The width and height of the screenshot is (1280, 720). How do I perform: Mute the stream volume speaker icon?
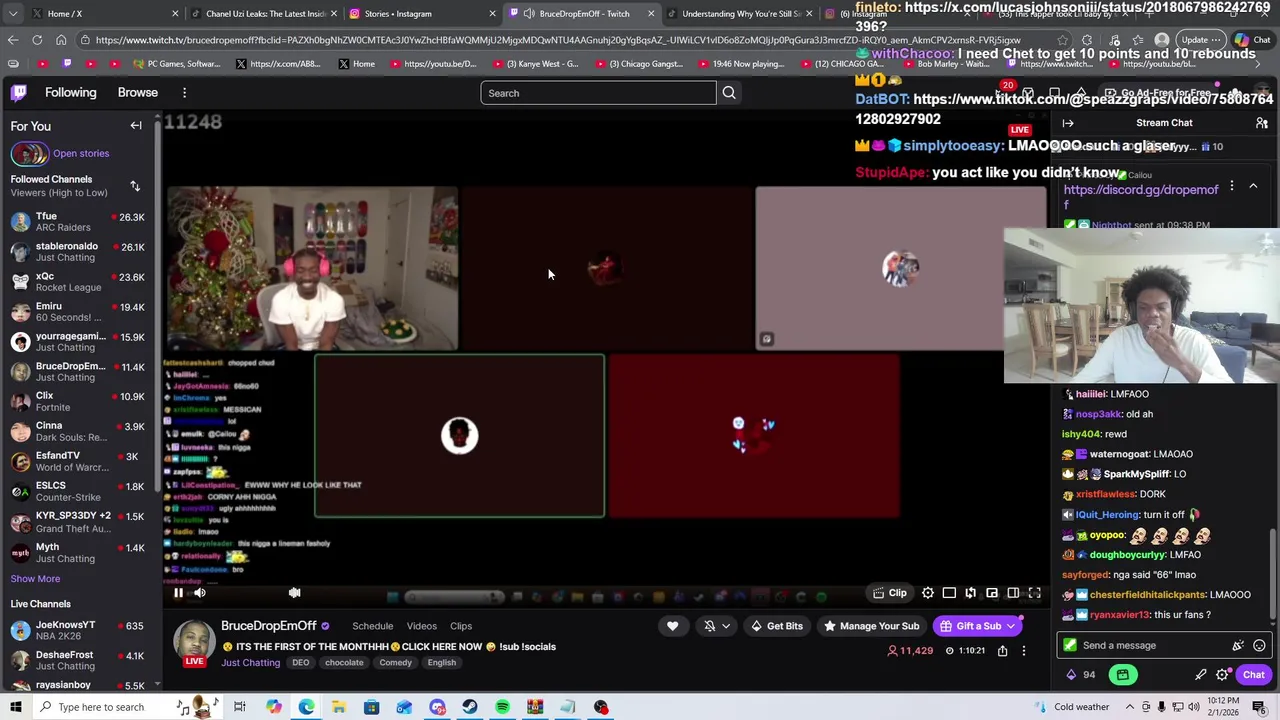click(x=200, y=593)
